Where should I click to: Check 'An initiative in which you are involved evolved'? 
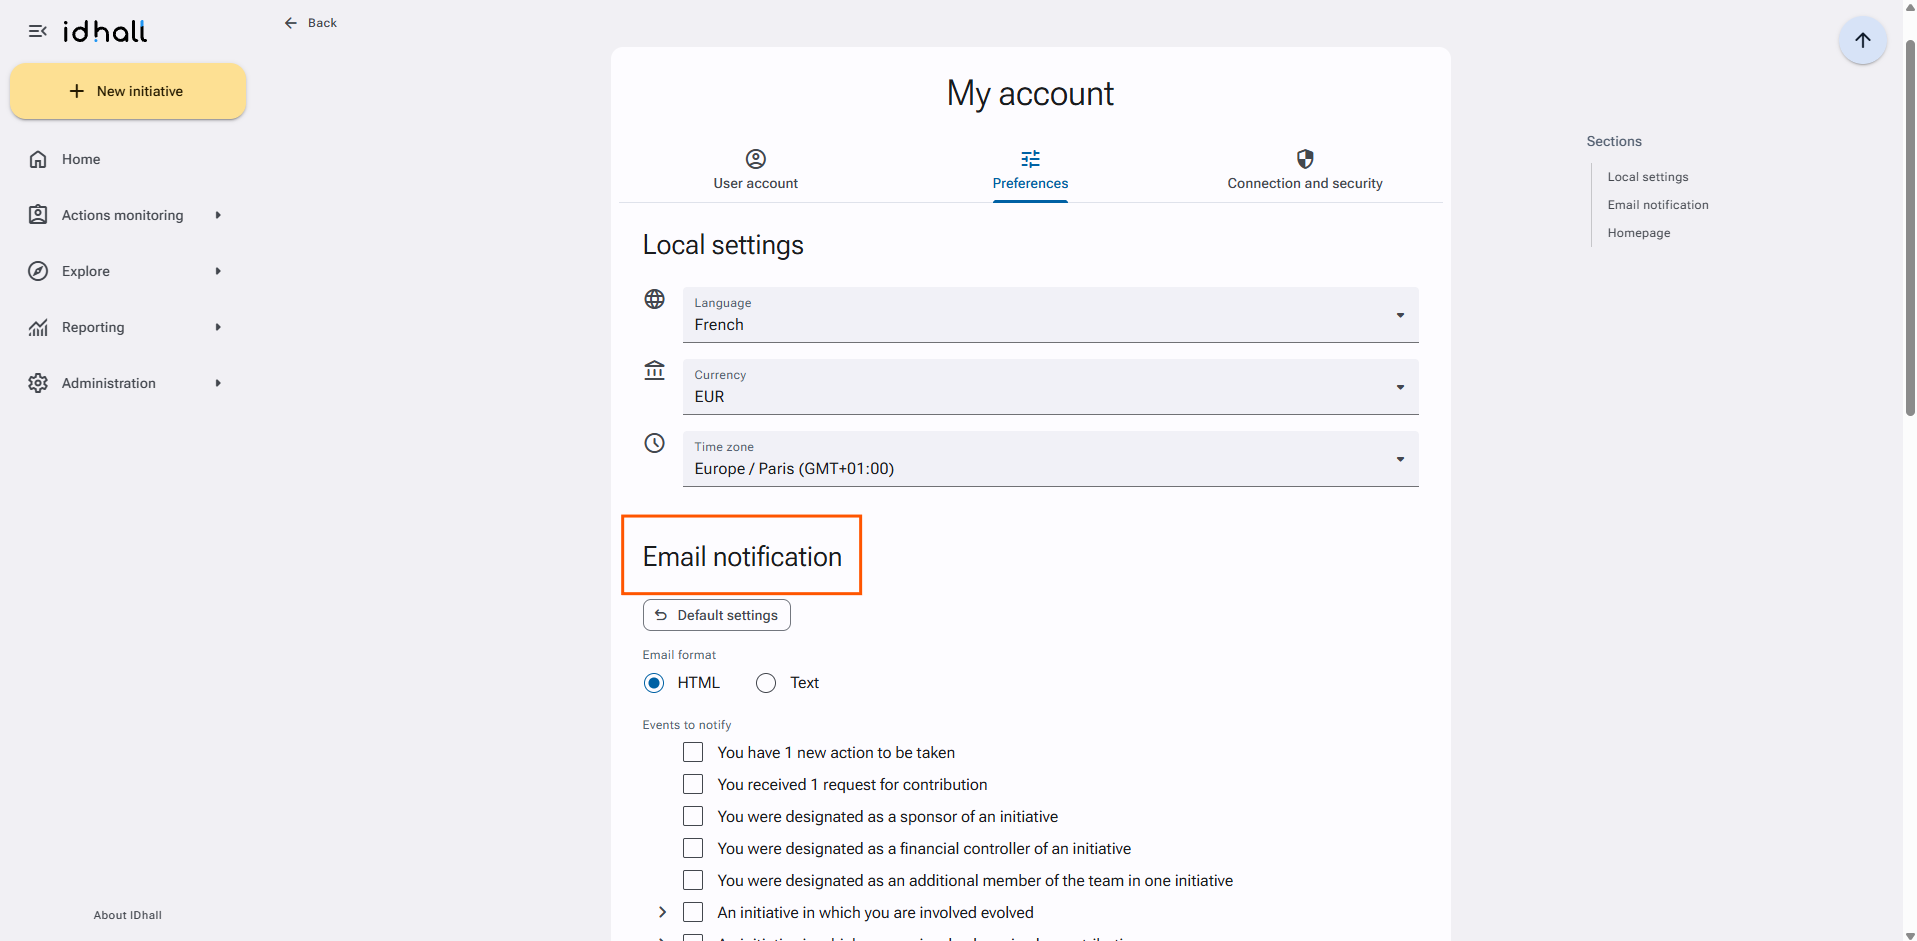click(693, 912)
